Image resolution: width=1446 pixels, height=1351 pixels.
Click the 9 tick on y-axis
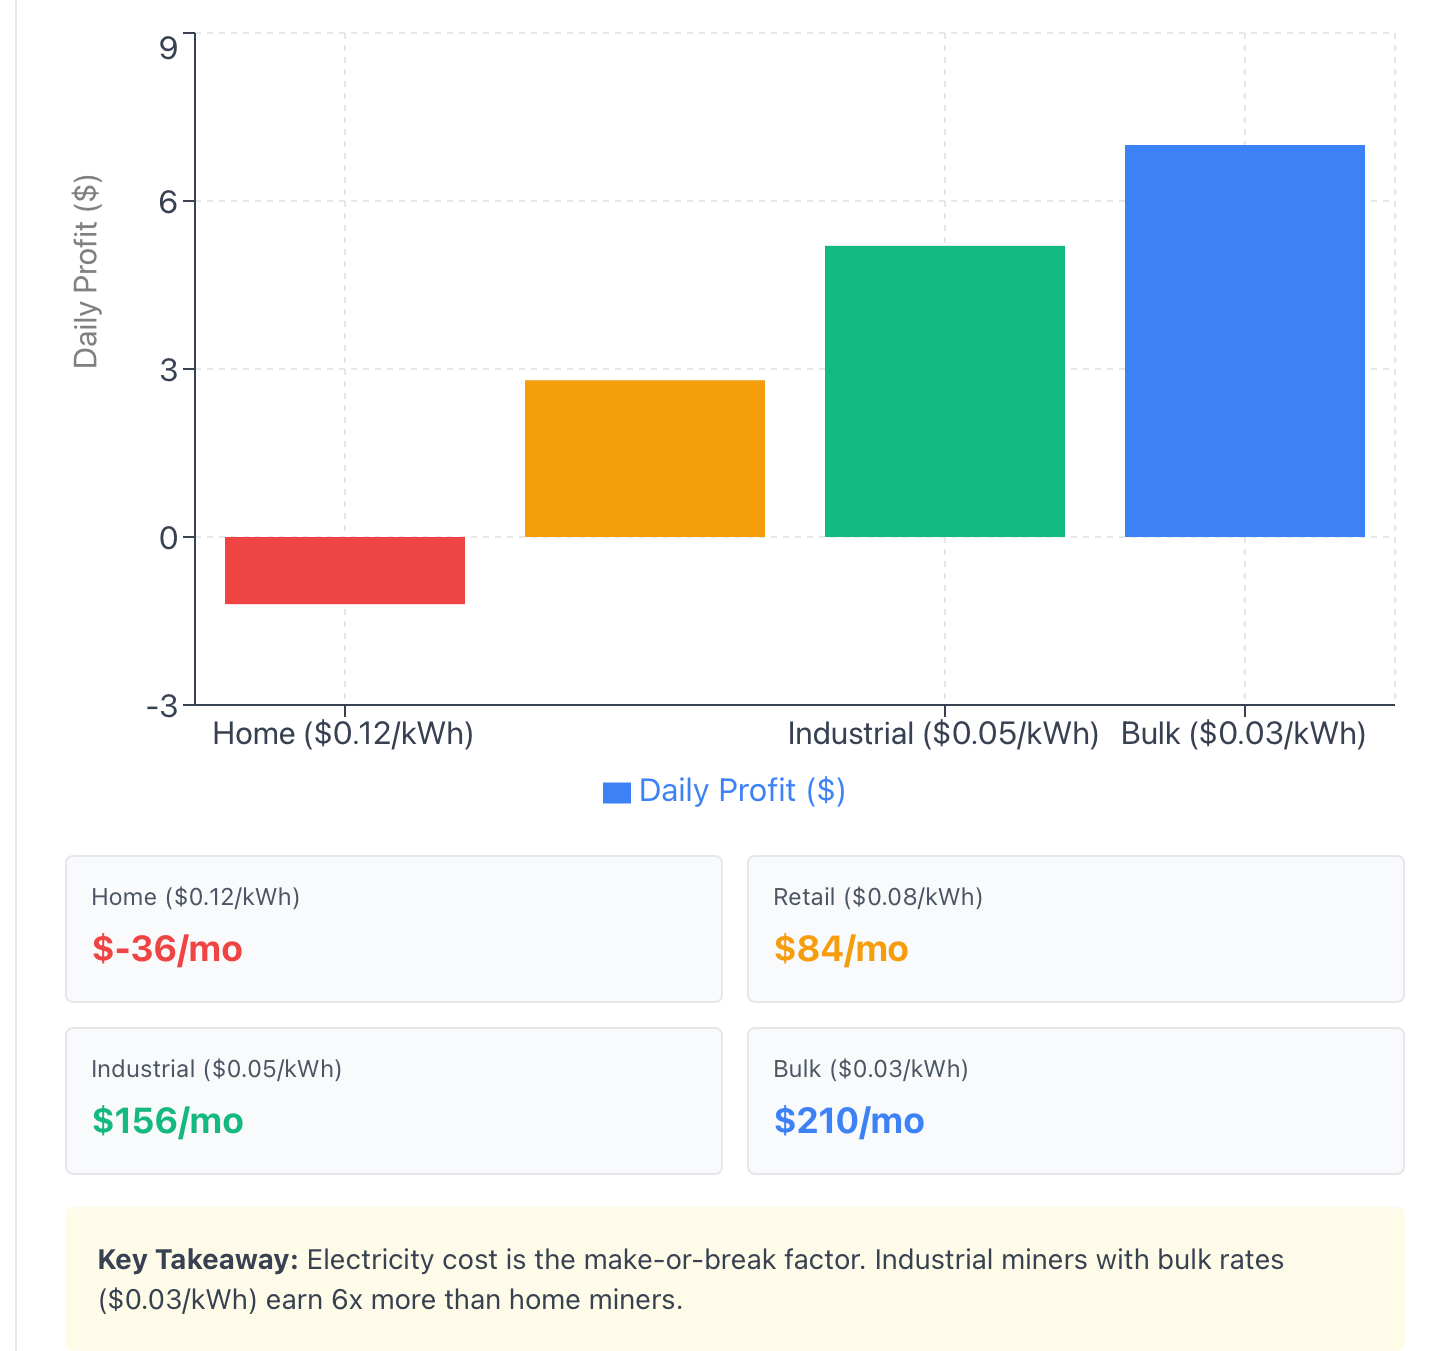(x=168, y=47)
